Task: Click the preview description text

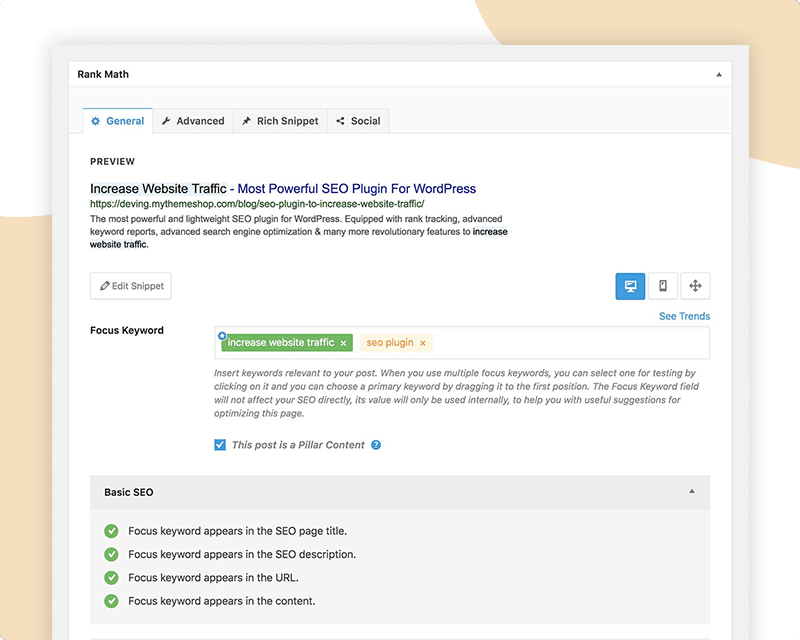Action: pos(298,232)
